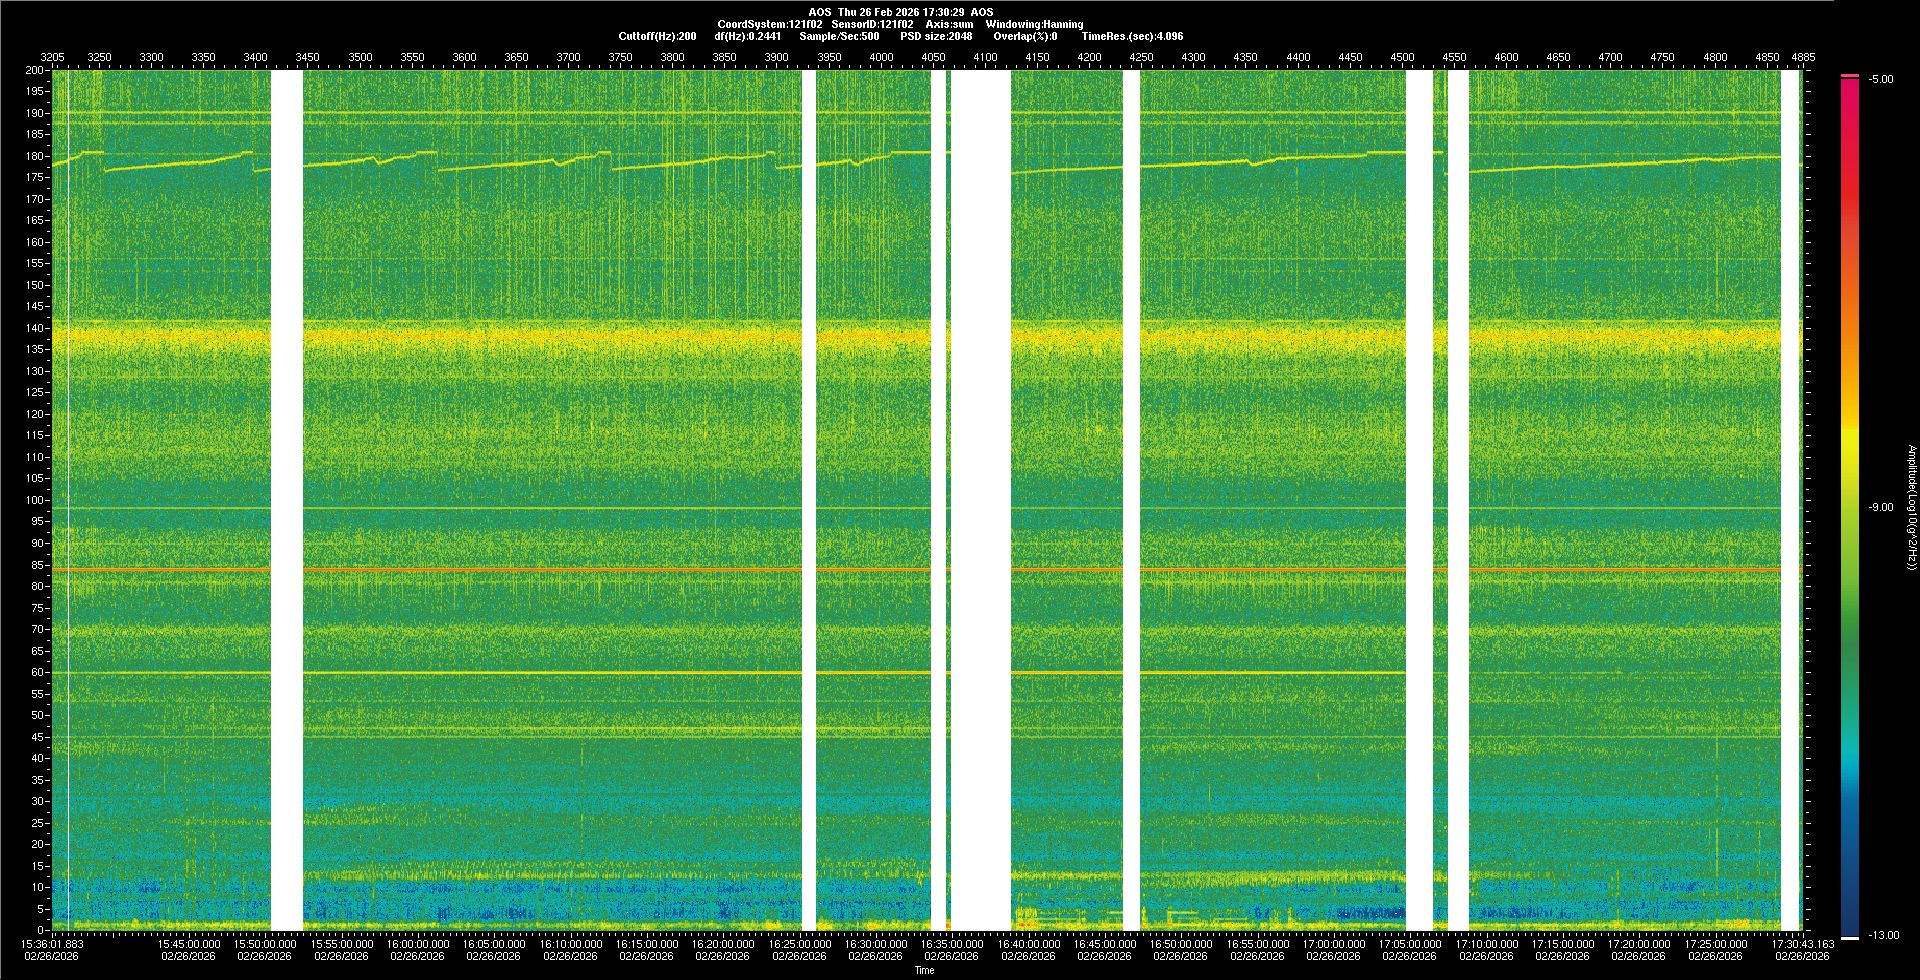Click the 17:00:00.000 time axis label
Image resolution: width=1920 pixels, height=980 pixels.
(x=1333, y=944)
